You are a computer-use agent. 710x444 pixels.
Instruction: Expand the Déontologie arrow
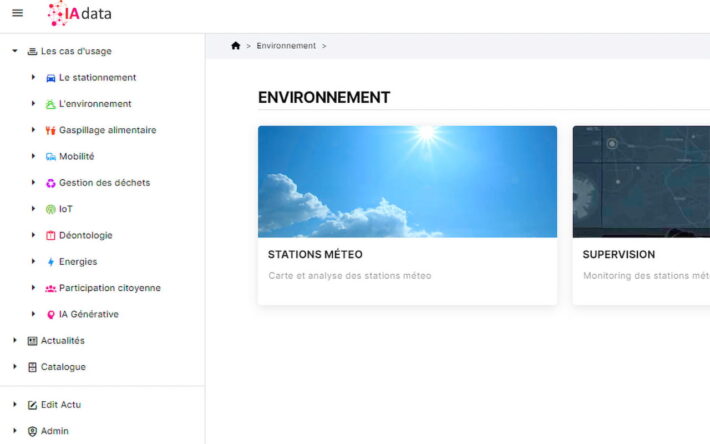point(33,235)
